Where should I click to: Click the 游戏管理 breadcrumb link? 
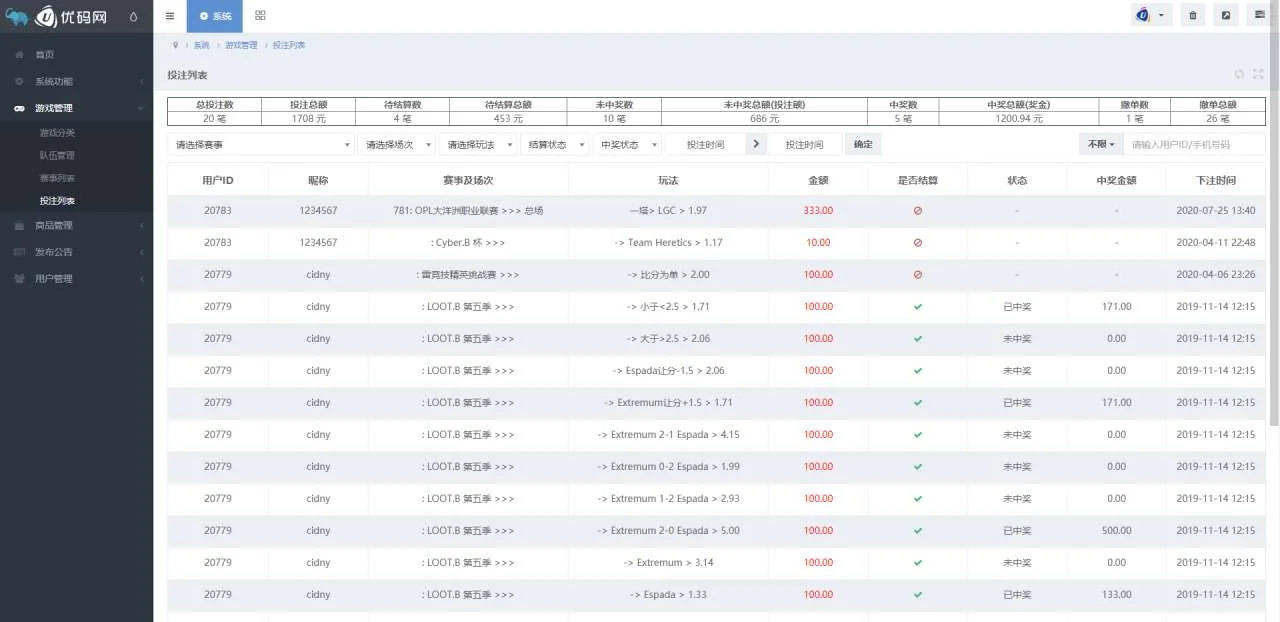pos(241,45)
